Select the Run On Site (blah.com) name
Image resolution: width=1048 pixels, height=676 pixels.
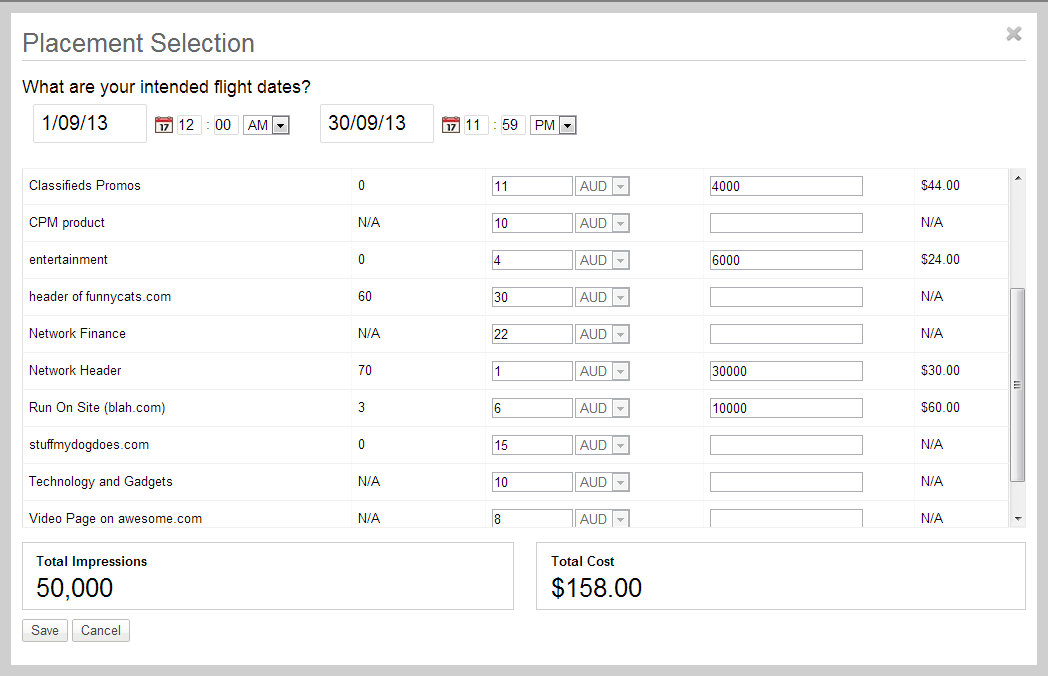click(x=97, y=408)
